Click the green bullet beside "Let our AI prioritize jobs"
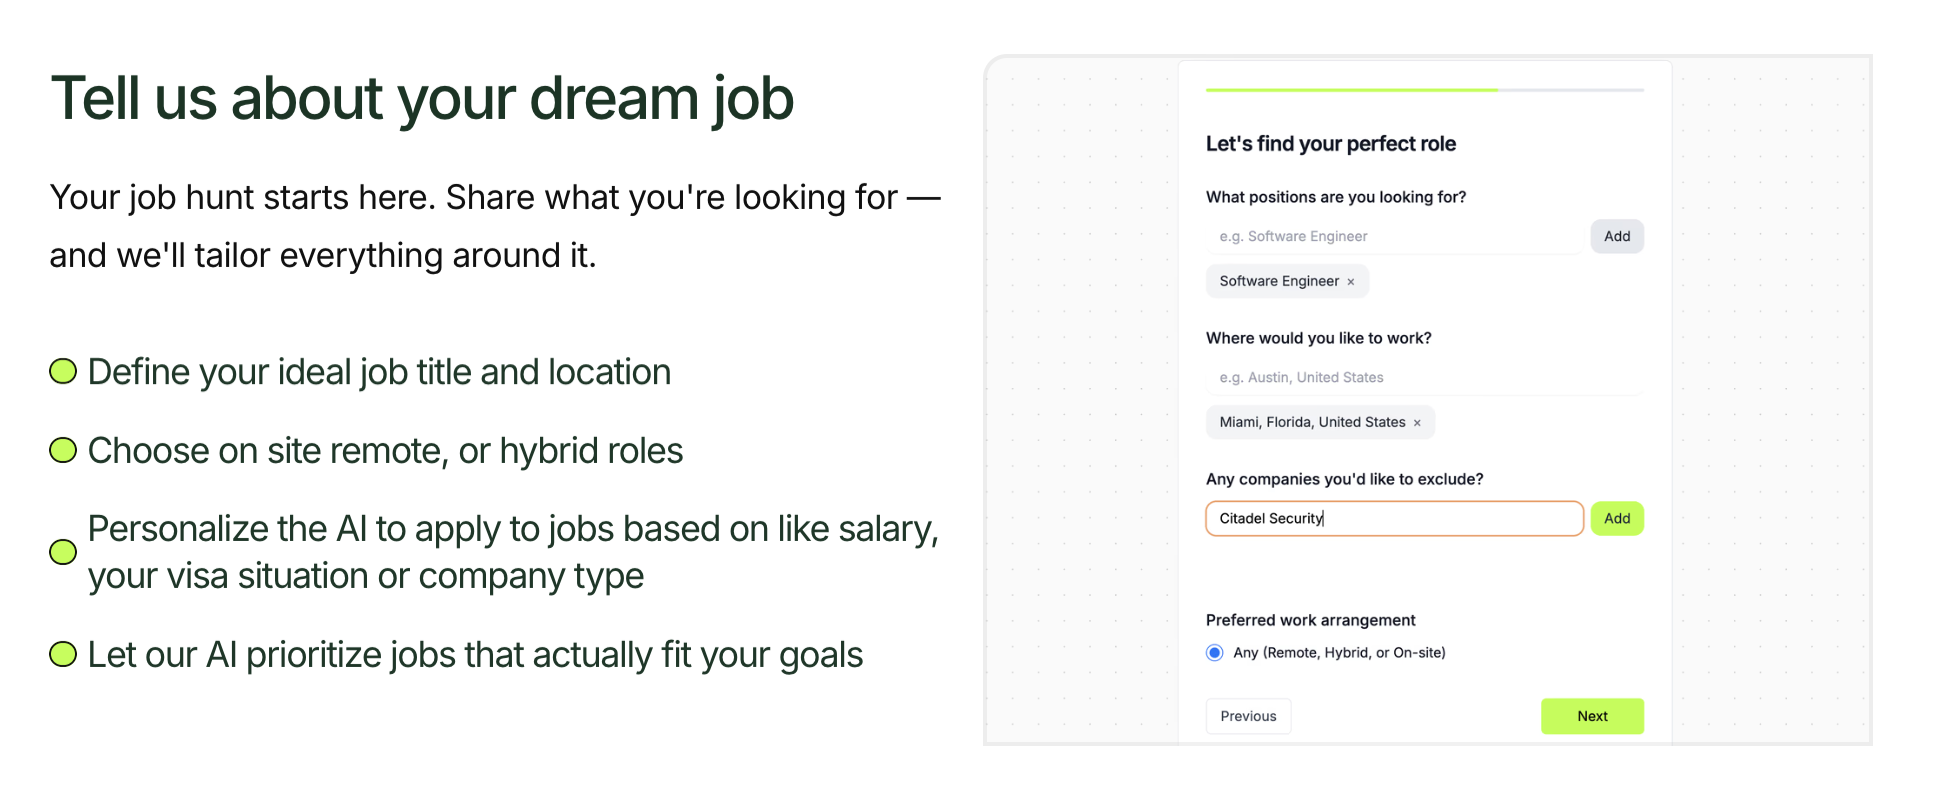The height and width of the screenshot is (804, 1940). click(x=62, y=653)
